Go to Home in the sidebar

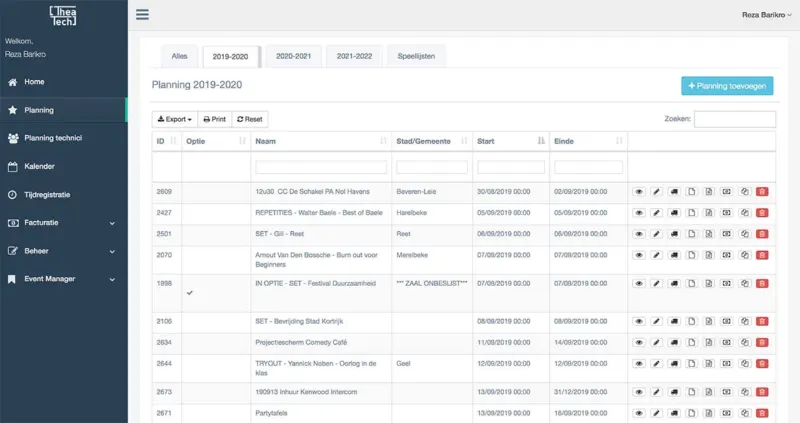(63, 82)
